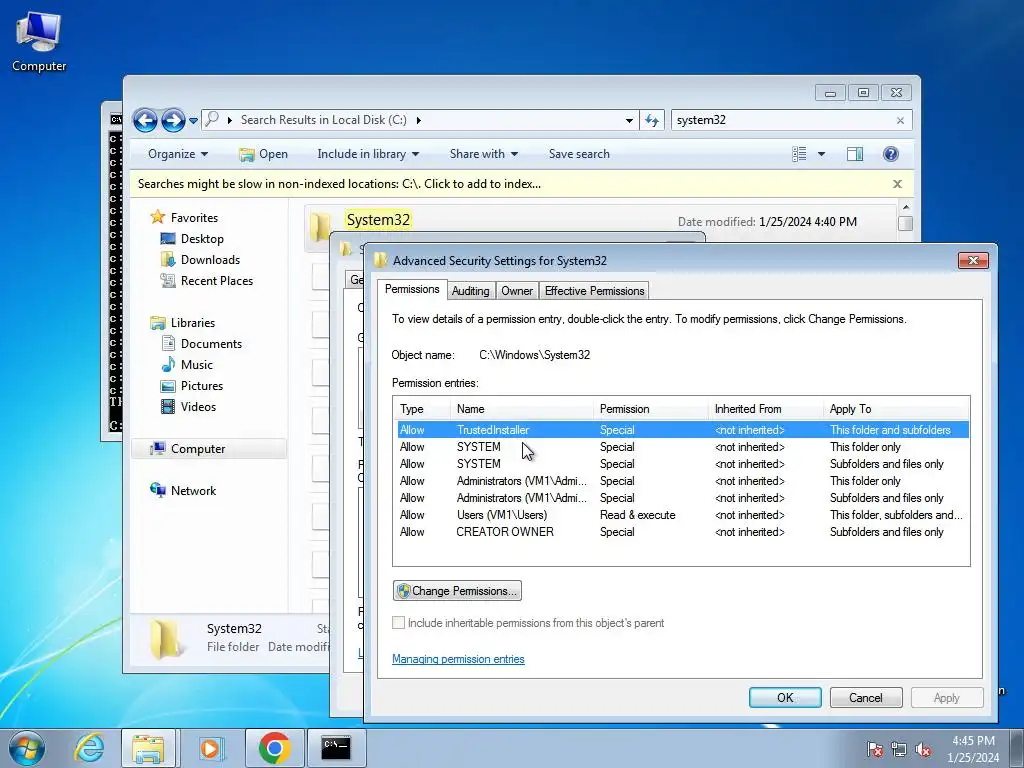Open the Organize menu

(178, 154)
